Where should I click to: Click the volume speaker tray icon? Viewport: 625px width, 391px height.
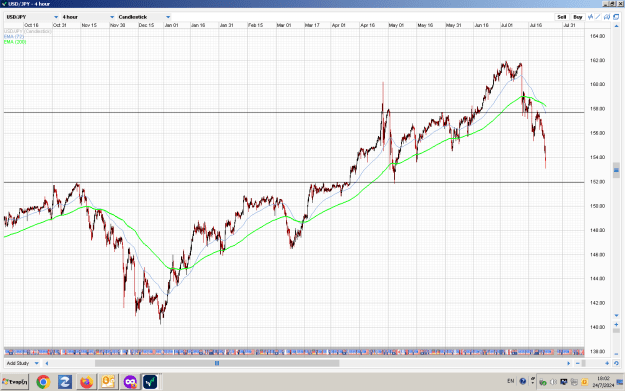[x=553, y=382]
